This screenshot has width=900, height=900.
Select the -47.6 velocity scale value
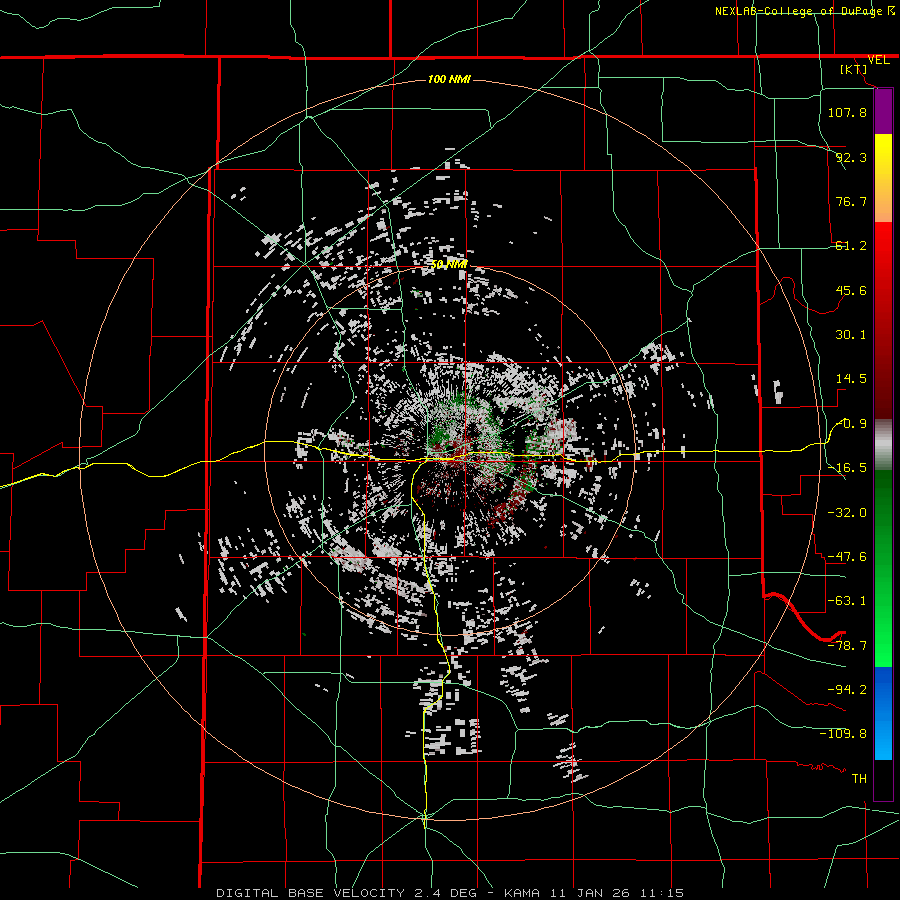847,557
